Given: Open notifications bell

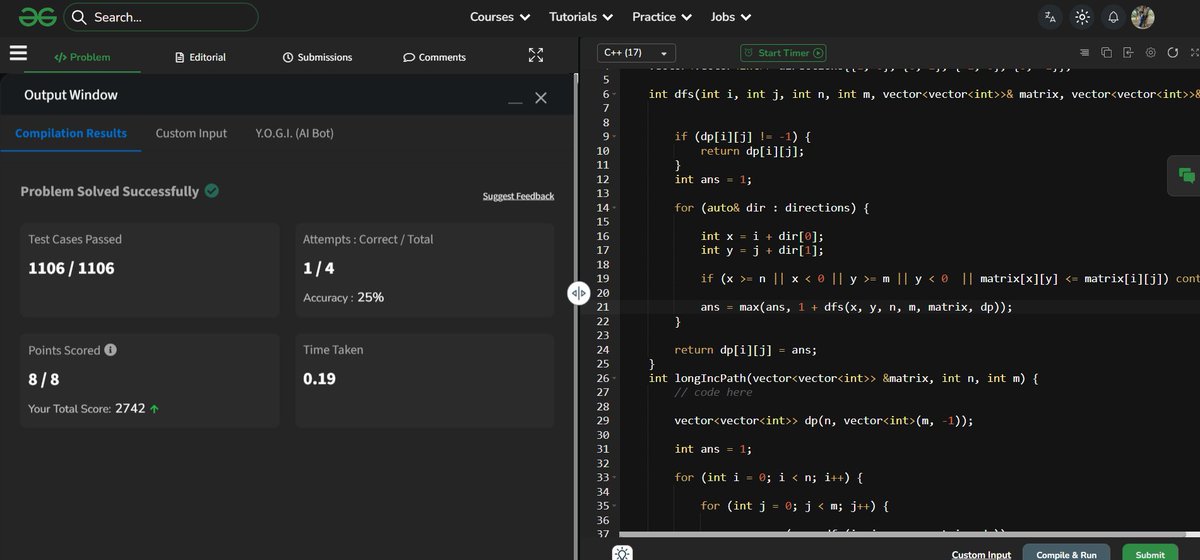Looking at the screenshot, I should (x=1113, y=17).
